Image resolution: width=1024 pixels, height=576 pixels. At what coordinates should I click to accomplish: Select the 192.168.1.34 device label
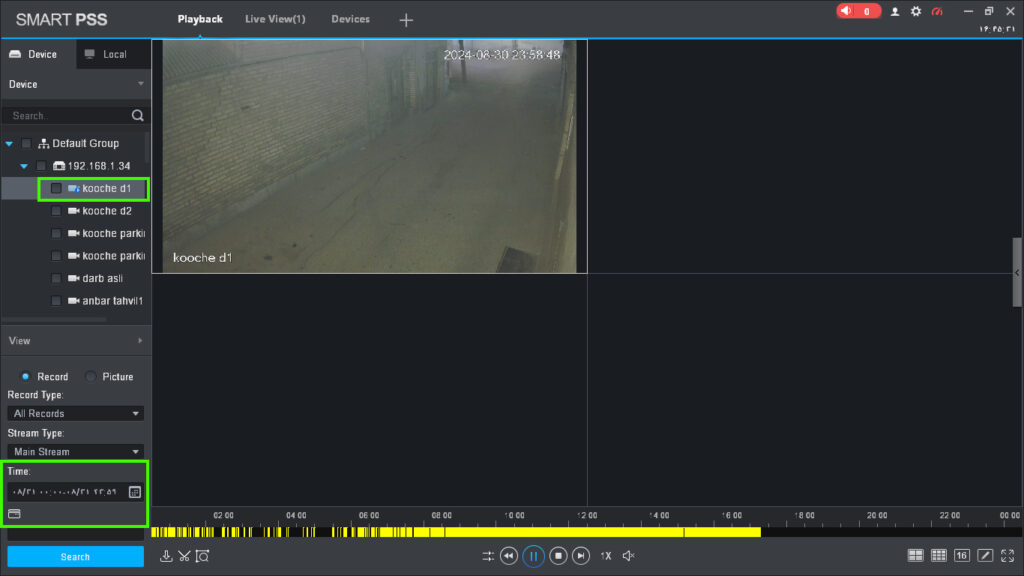[x=99, y=166]
